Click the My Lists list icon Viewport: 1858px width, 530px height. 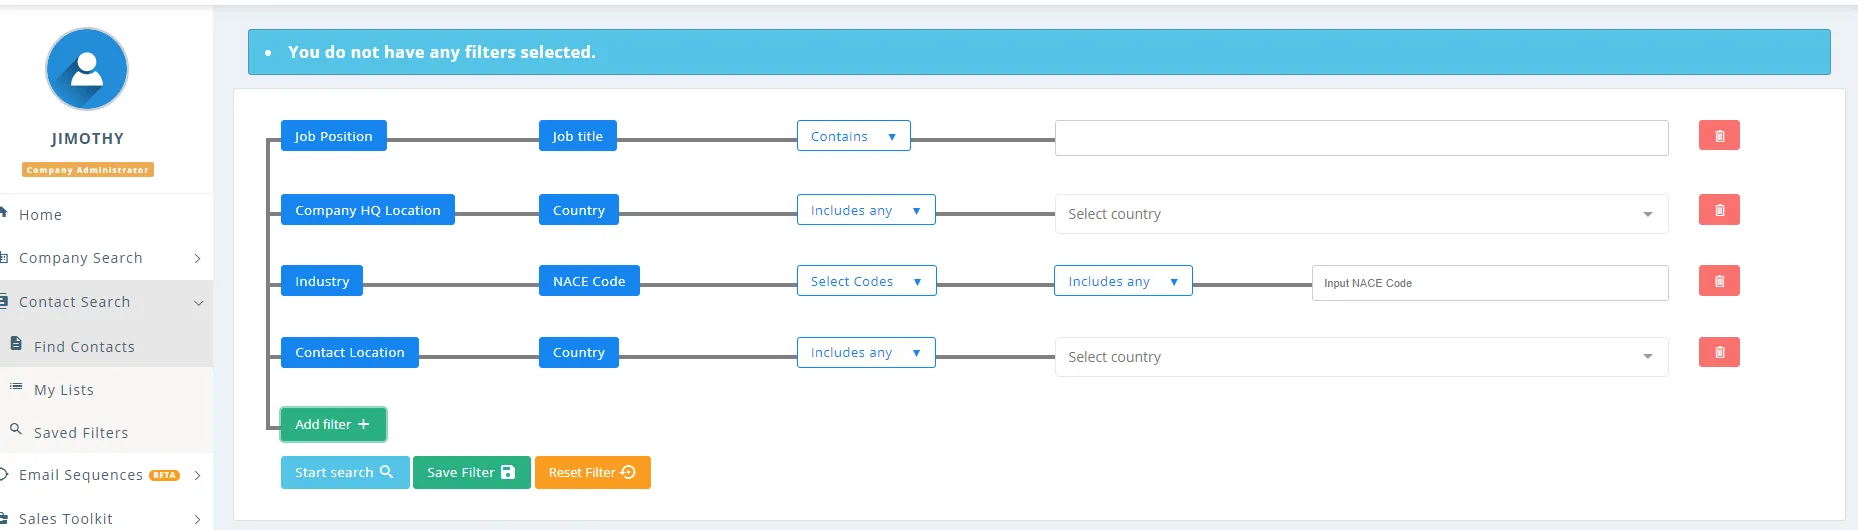[16, 387]
